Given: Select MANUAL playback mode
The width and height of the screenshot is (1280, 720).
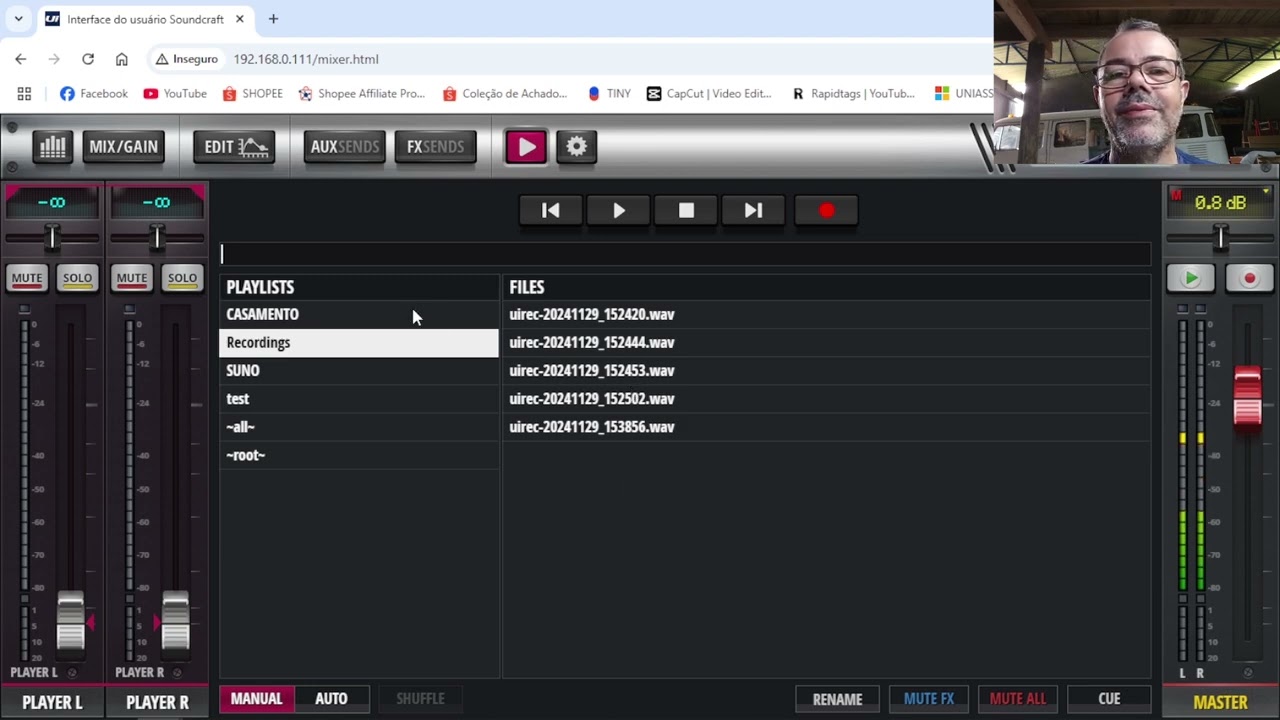Looking at the screenshot, I should 257,698.
